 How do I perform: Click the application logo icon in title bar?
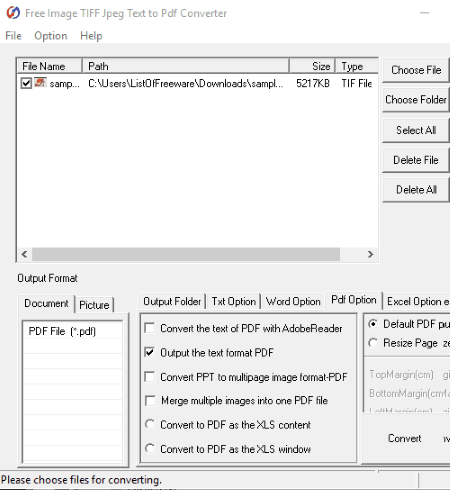(x=13, y=13)
